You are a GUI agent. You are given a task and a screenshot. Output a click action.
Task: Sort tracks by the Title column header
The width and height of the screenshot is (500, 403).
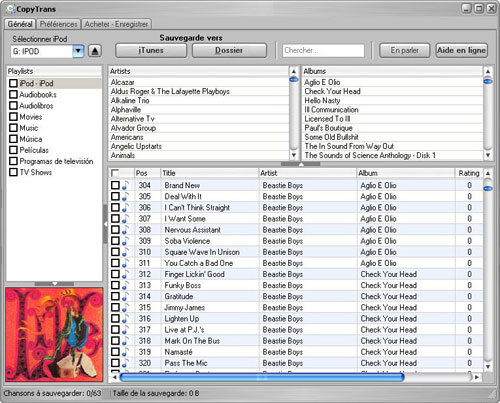click(x=209, y=173)
